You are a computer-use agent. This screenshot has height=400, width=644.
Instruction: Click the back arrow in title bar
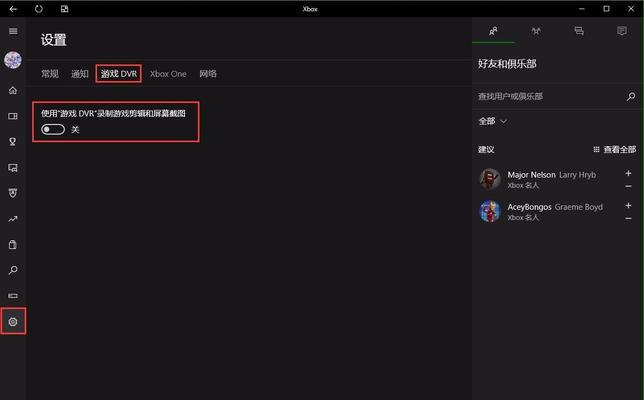click(13, 9)
